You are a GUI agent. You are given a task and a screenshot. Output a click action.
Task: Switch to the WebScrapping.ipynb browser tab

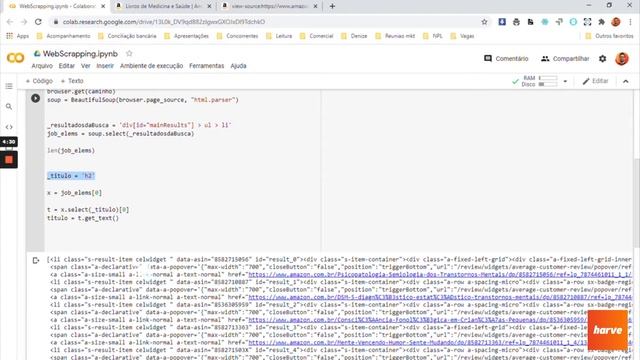point(57,7)
